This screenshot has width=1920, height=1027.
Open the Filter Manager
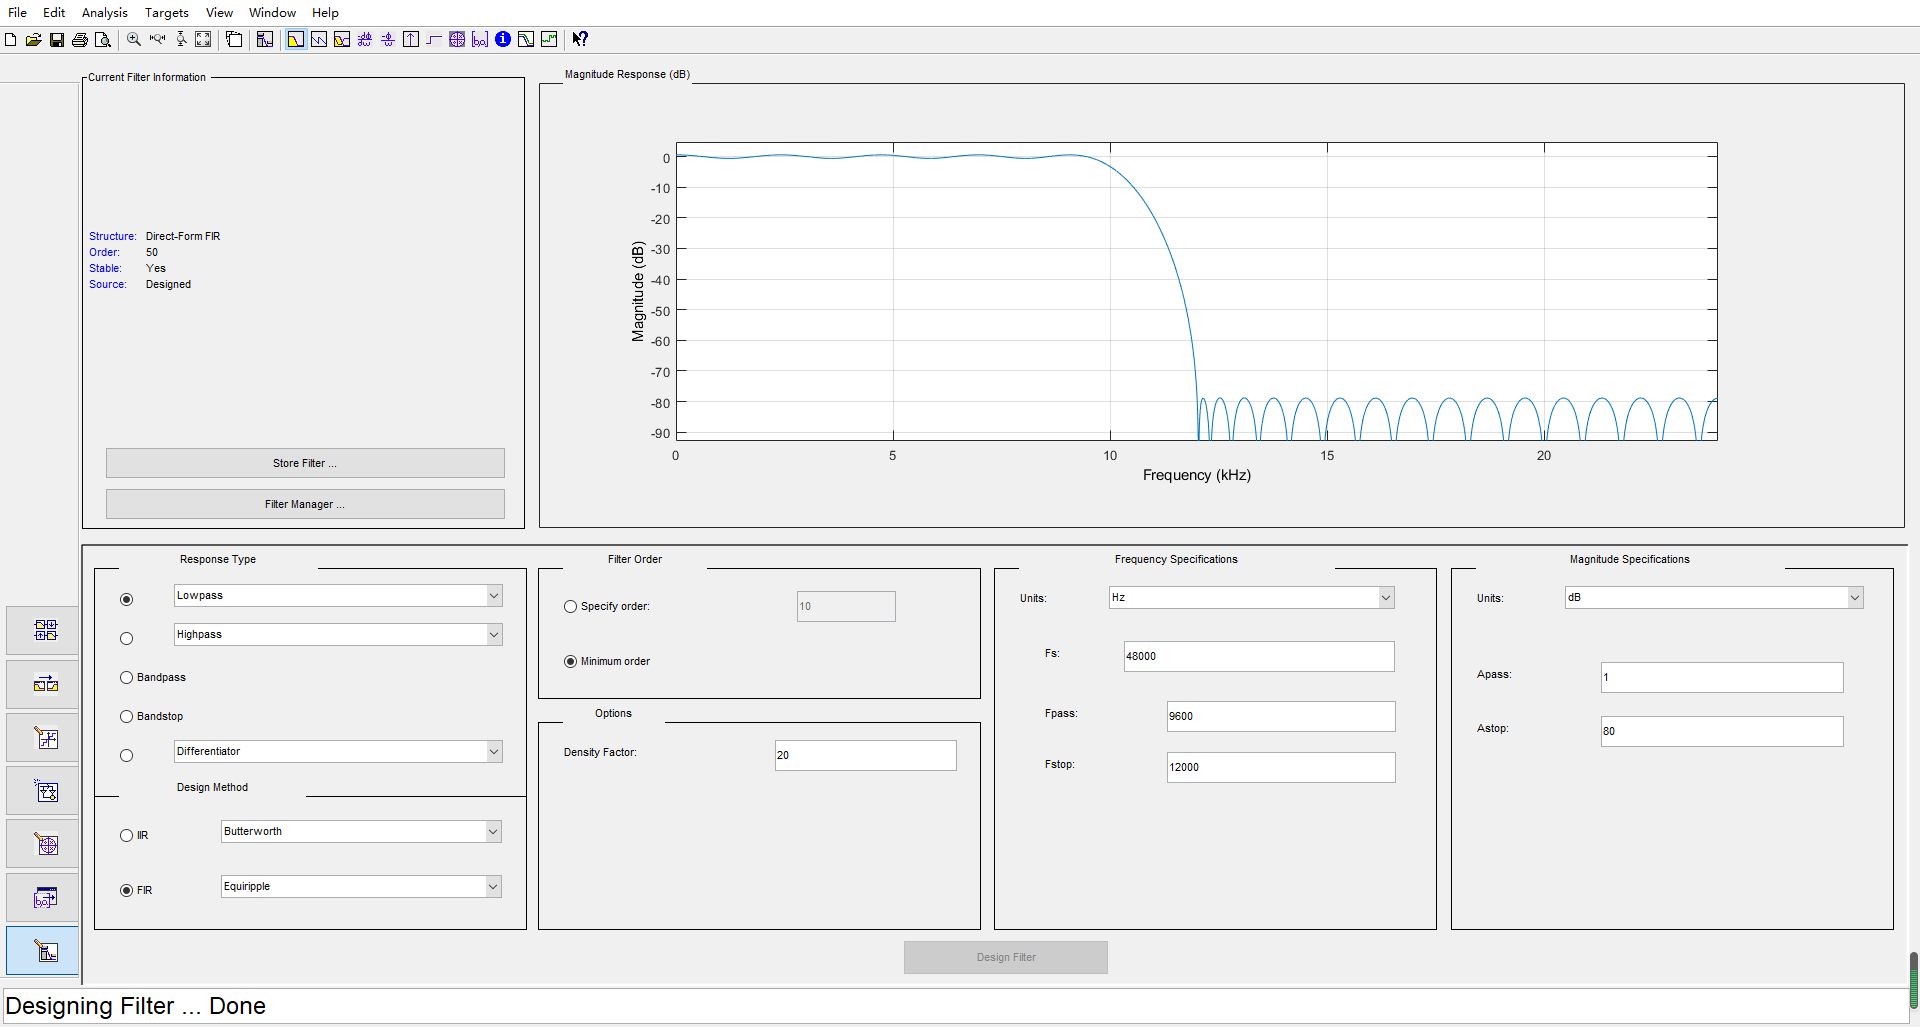pos(304,504)
